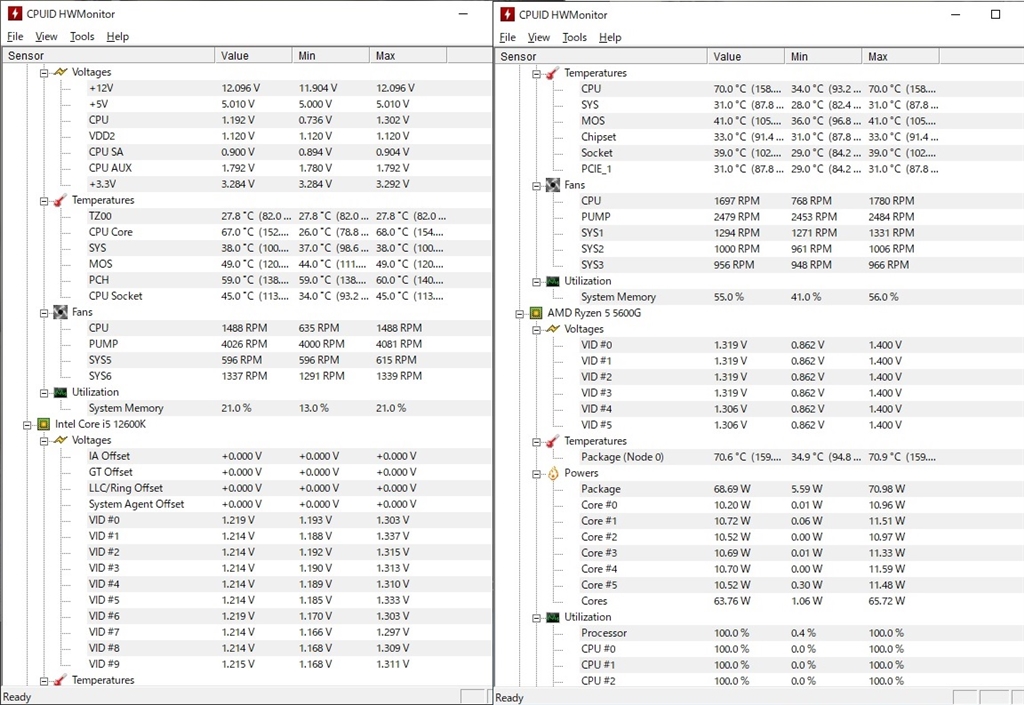Open the Tools menu in the left HWMonitor window
Screen dimensions: 1024x705
click(82, 37)
